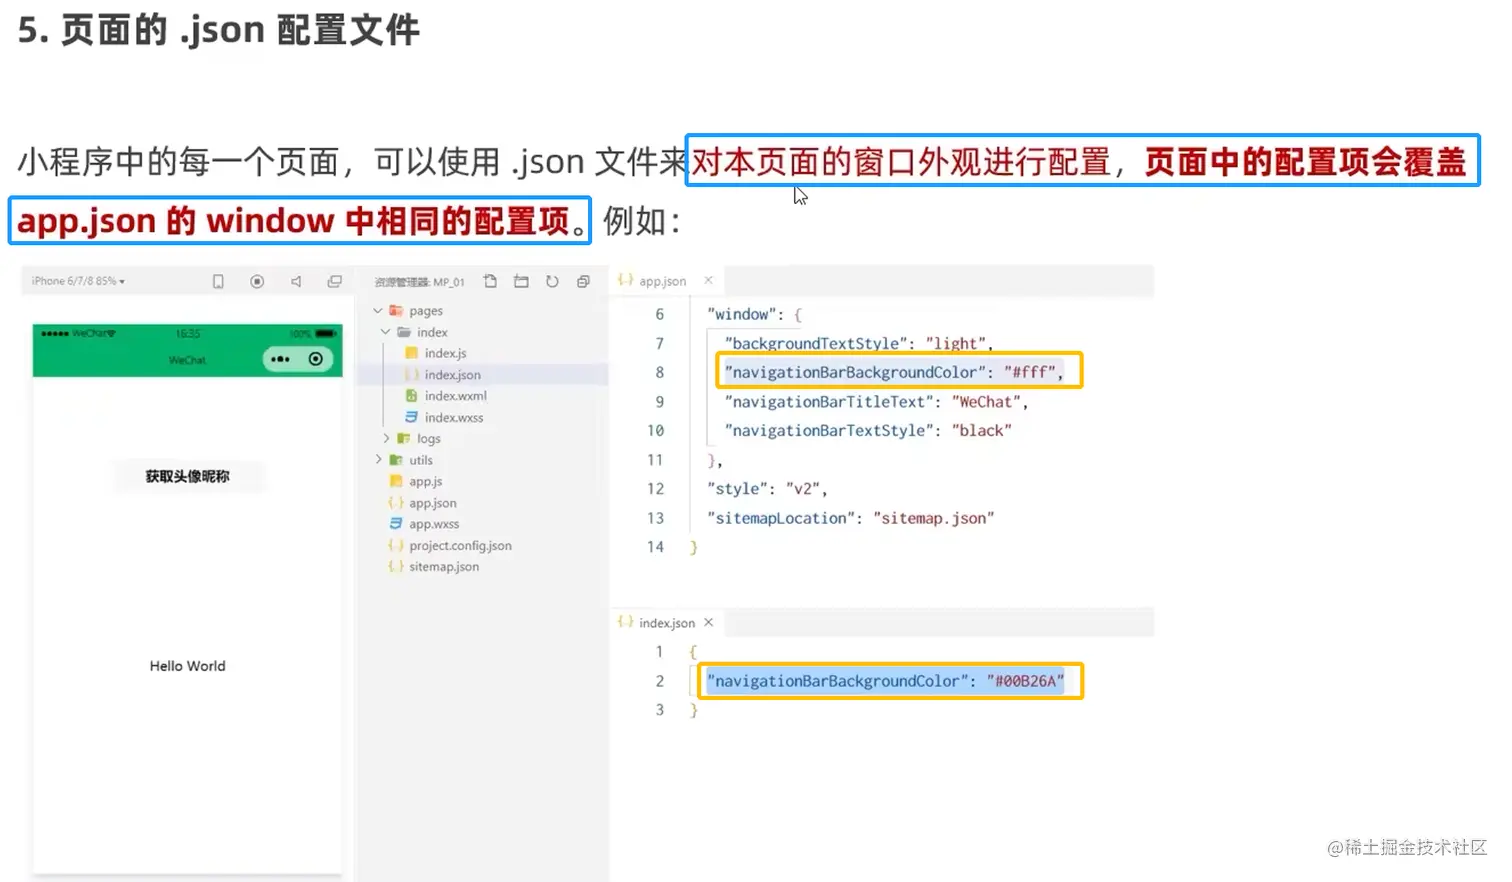Click the sitemapLocation line in app.json
The width and height of the screenshot is (1512, 882).
point(851,518)
